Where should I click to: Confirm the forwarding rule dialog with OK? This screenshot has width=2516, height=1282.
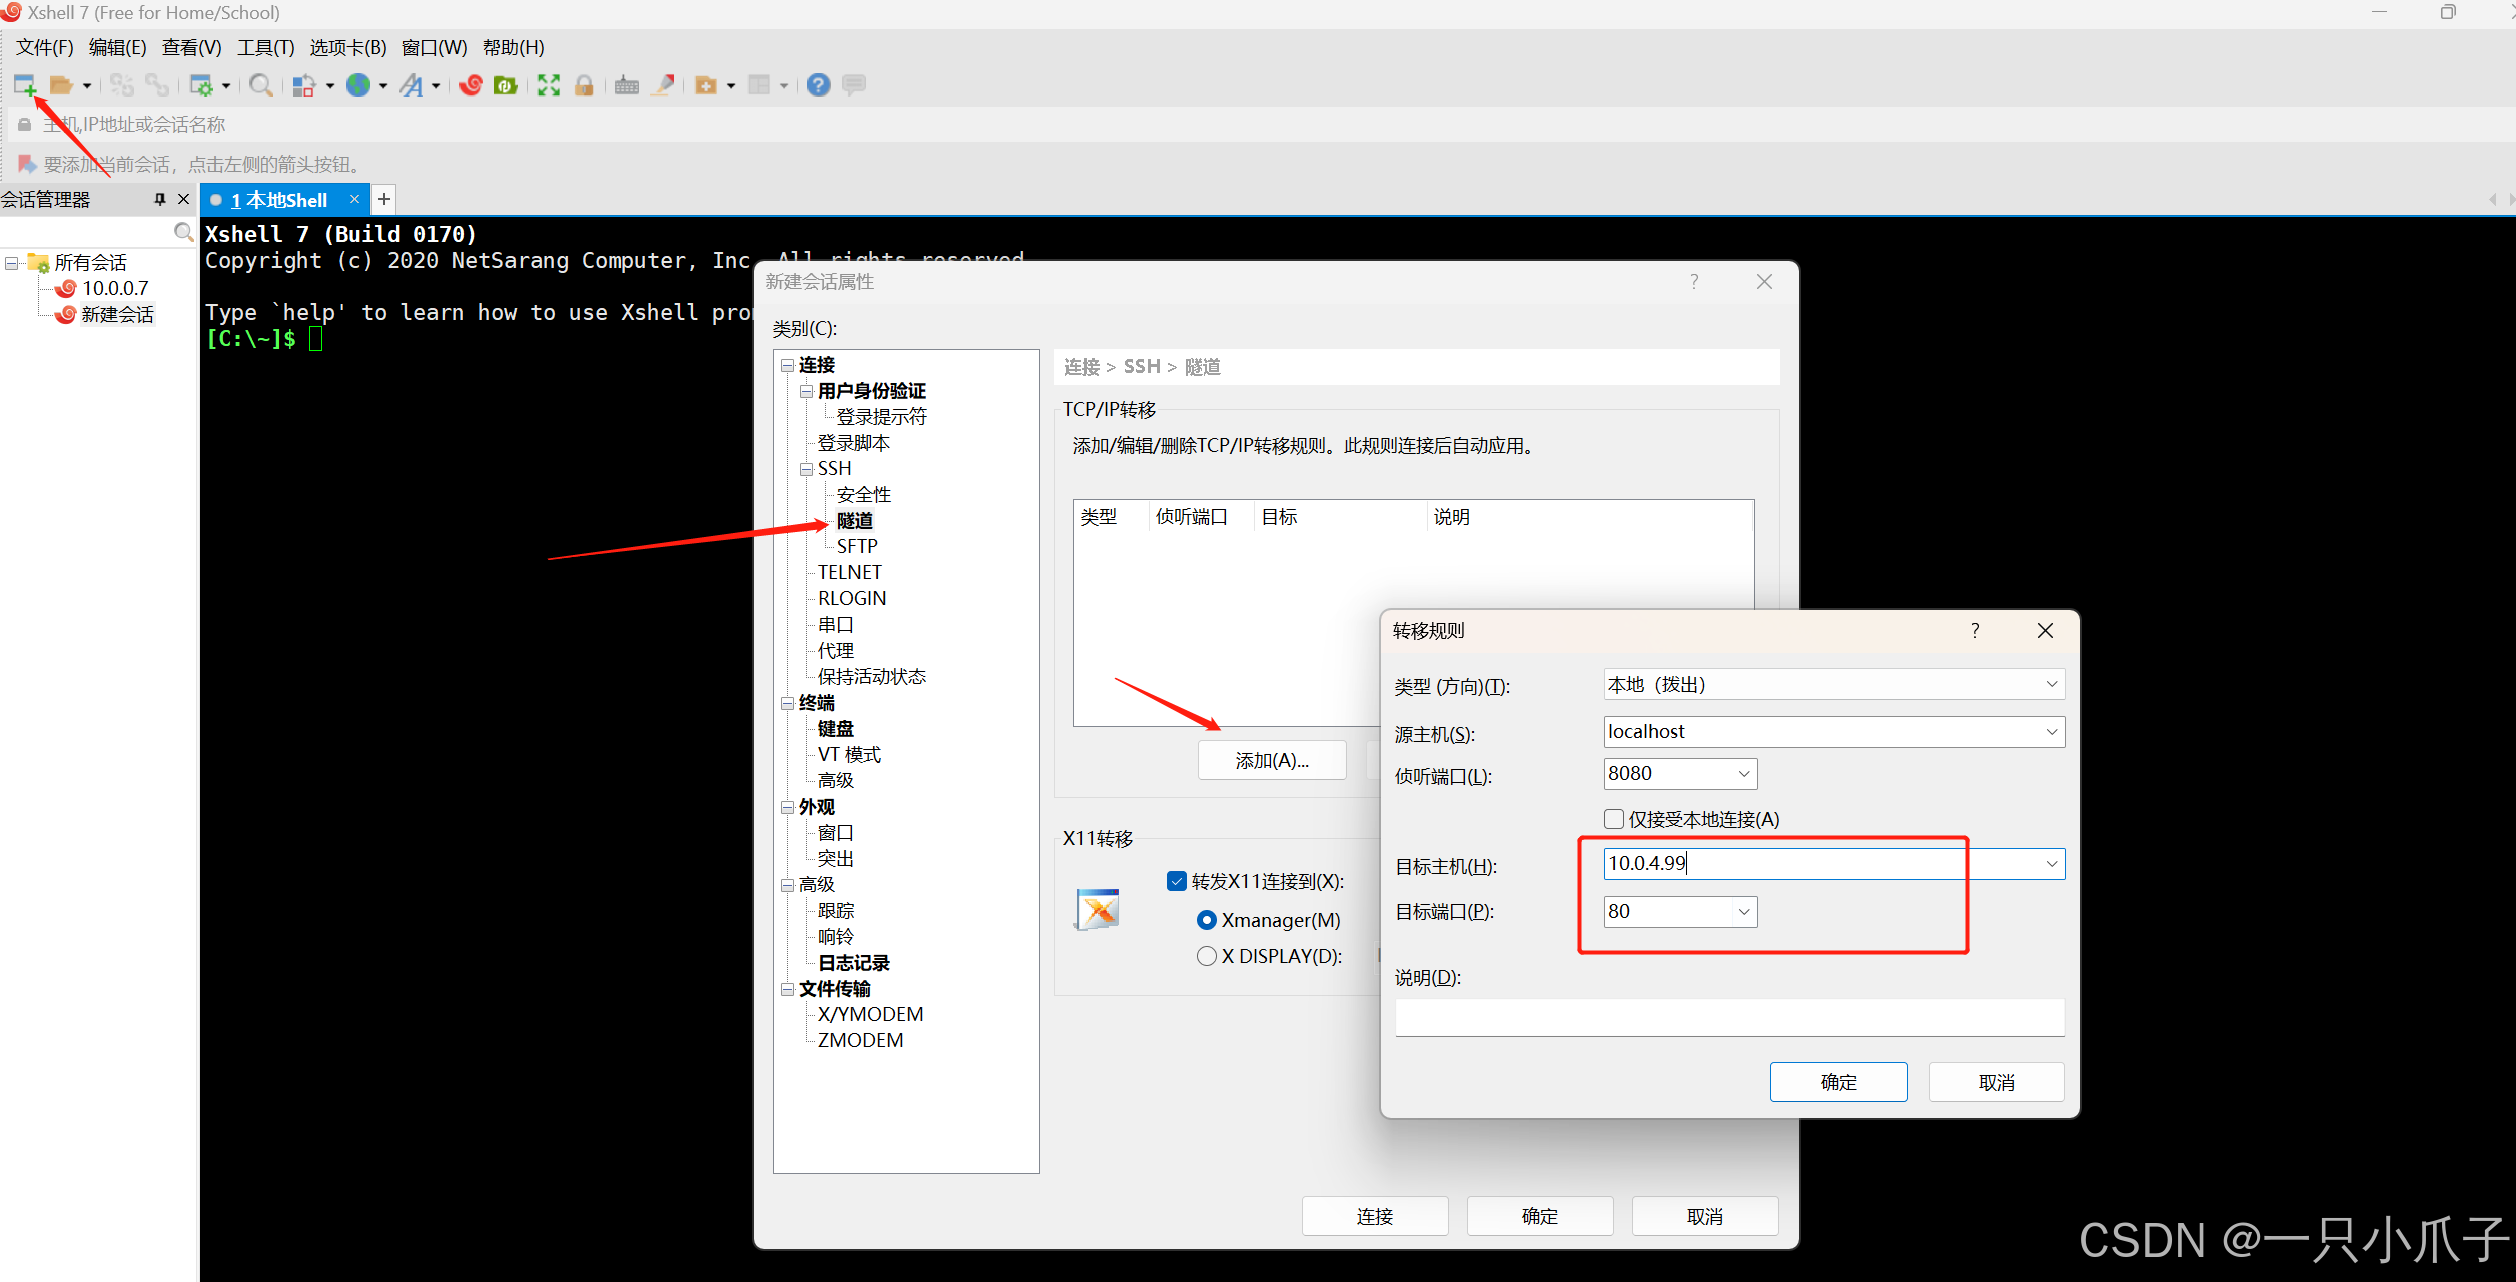[x=1837, y=1082]
